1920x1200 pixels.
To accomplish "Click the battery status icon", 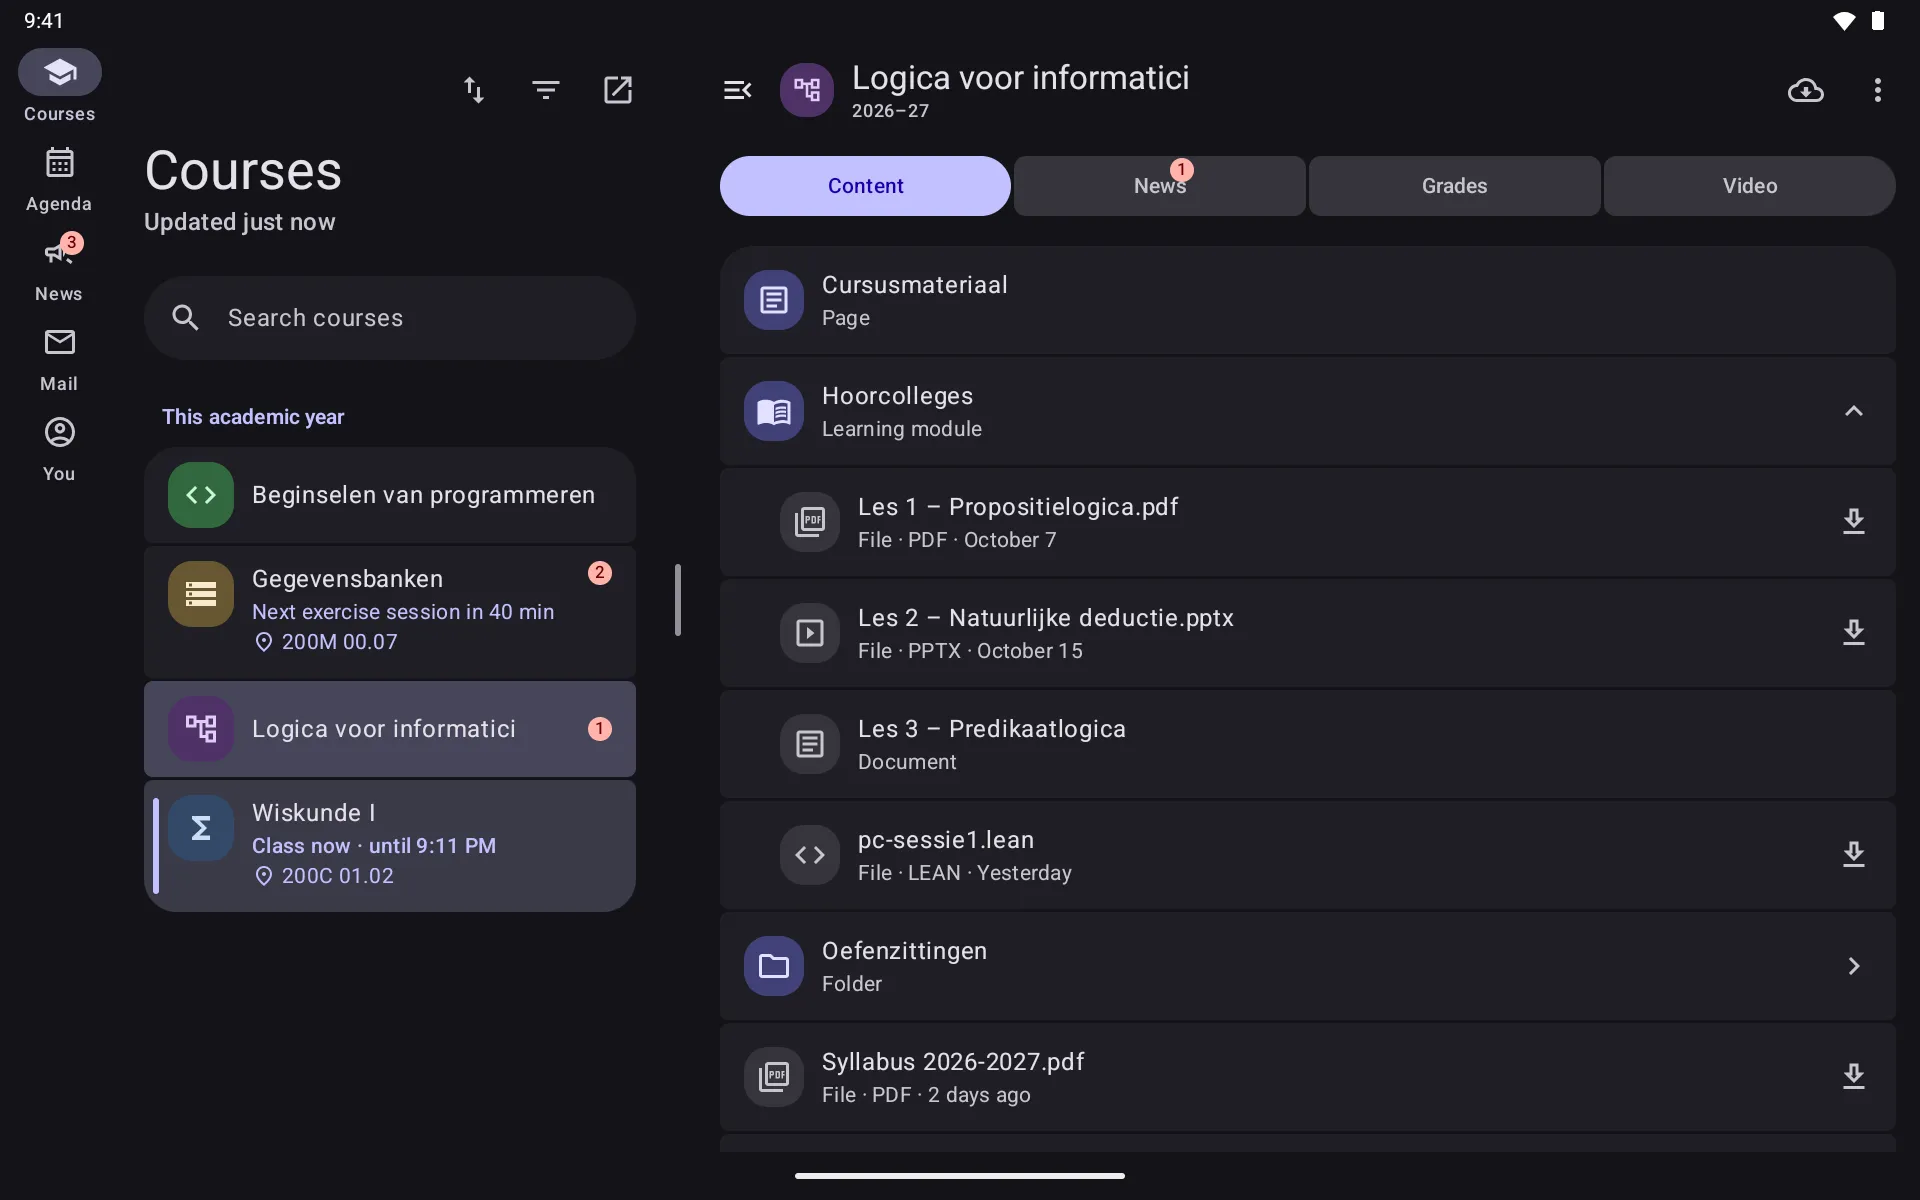I will point(1877,21).
